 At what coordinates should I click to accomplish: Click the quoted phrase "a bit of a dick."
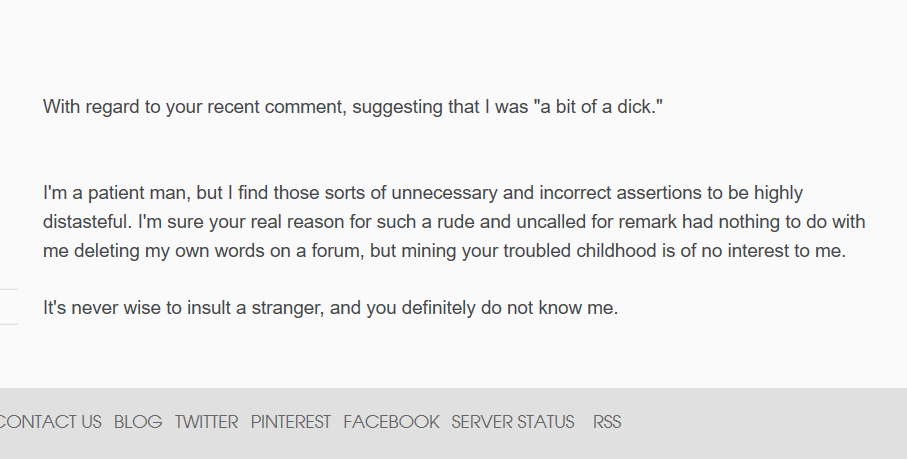tap(601, 106)
